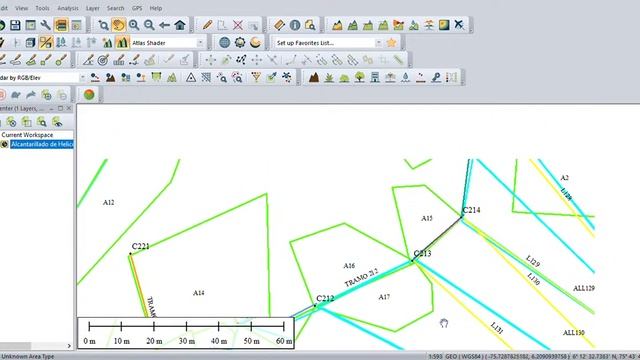Screen dimensions: 640x360
Task: Click the first terrain analysis mountain icon
Action: pos(337,25)
